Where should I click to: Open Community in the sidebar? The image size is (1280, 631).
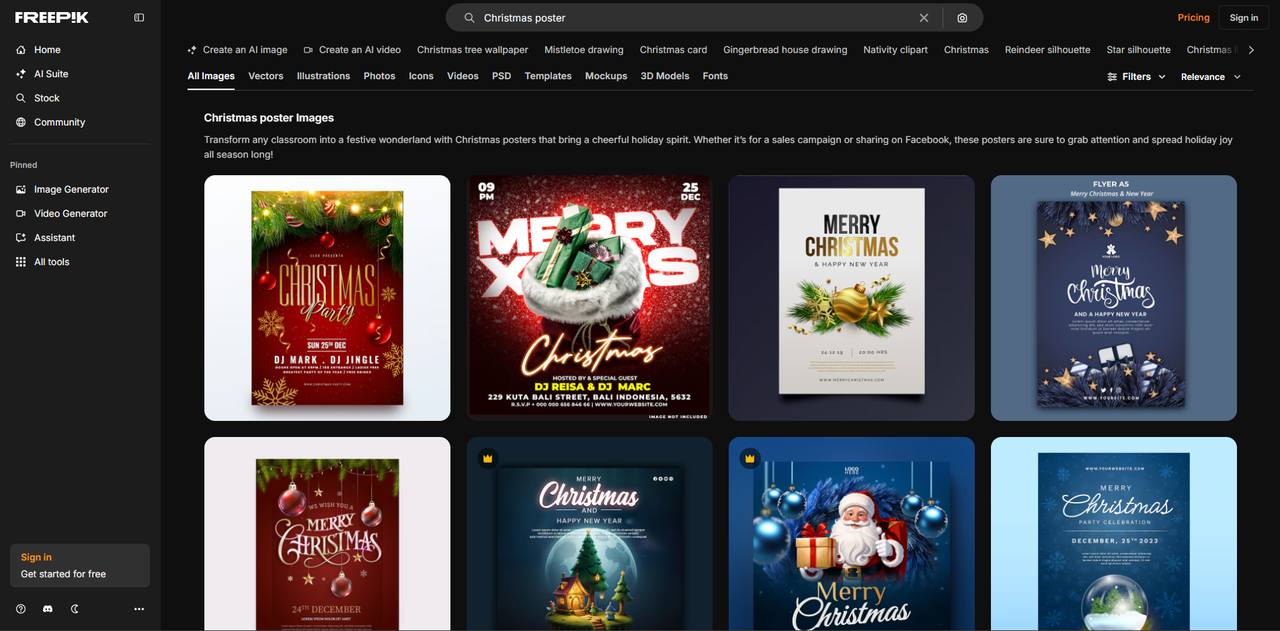click(59, 122)
